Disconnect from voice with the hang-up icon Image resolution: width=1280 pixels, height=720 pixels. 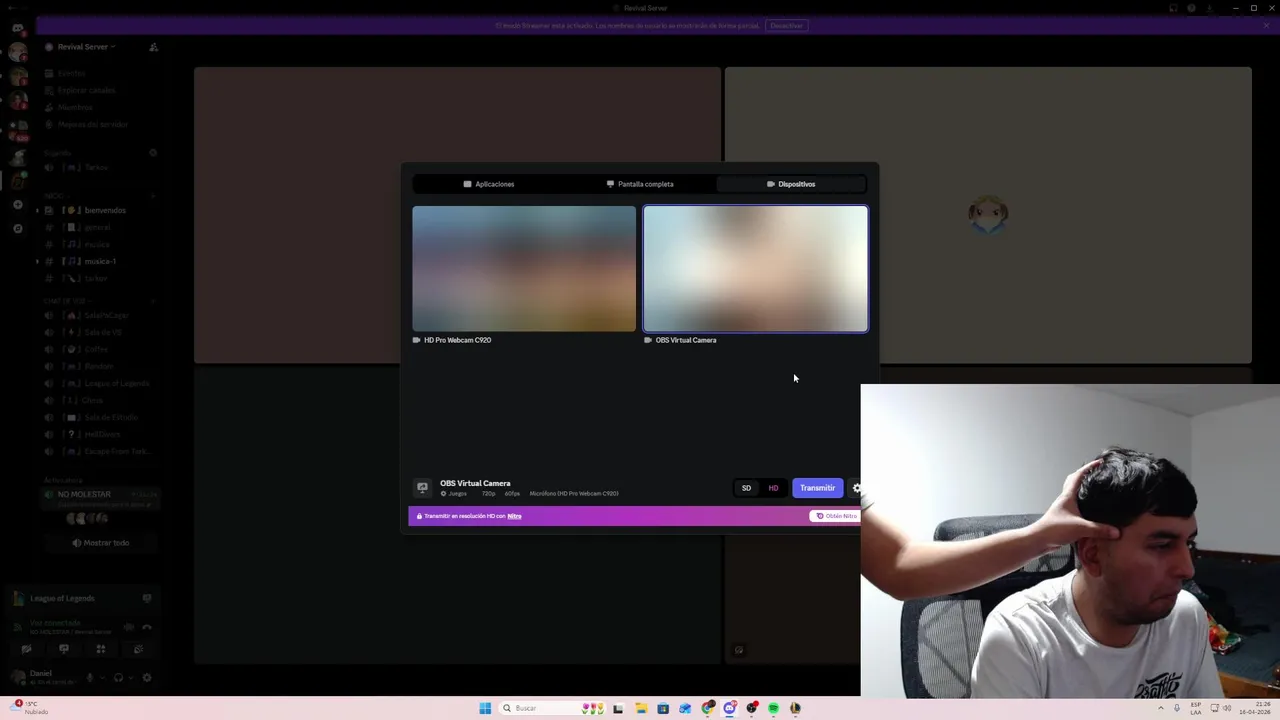(x=147, y=627)
